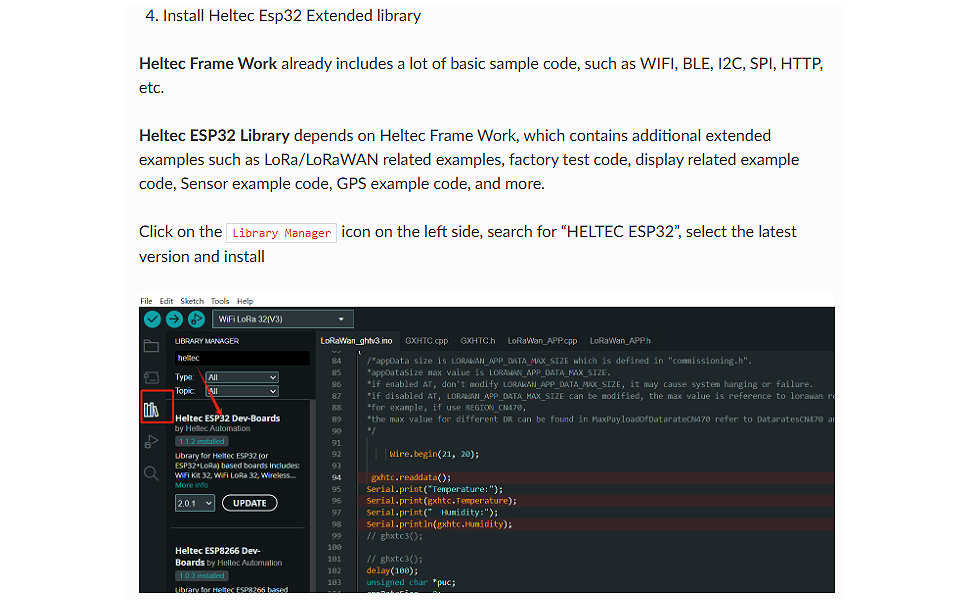
Task: Open the Sketchbook folder icon
Action: tap(151, 347)
